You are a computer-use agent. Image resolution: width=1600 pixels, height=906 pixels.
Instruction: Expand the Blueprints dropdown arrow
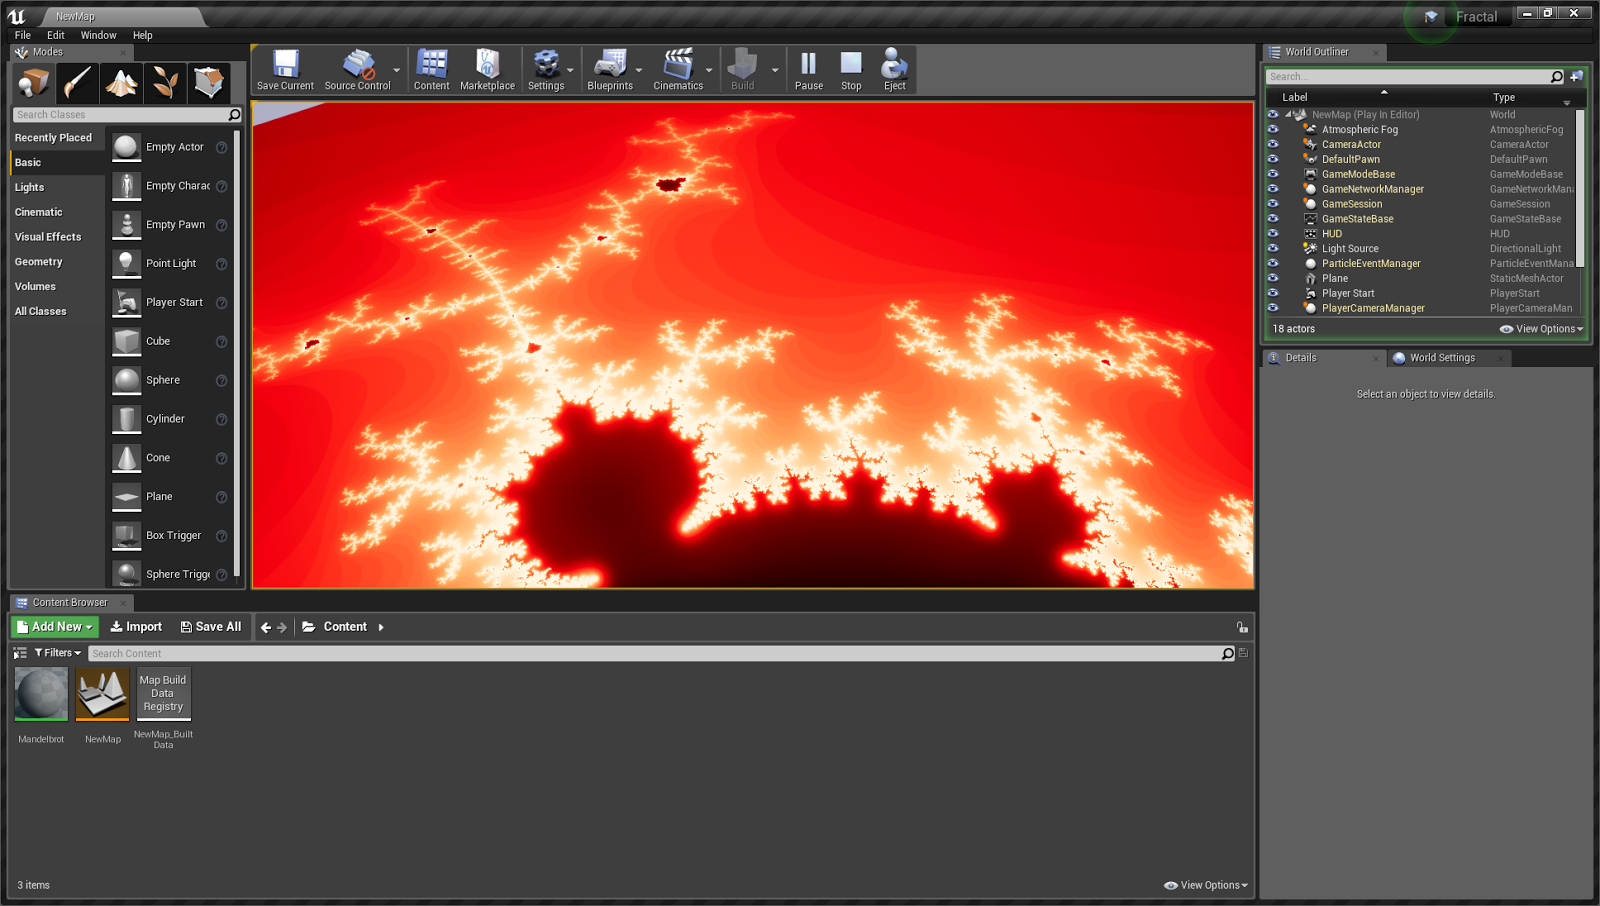(x=639, y=70)
